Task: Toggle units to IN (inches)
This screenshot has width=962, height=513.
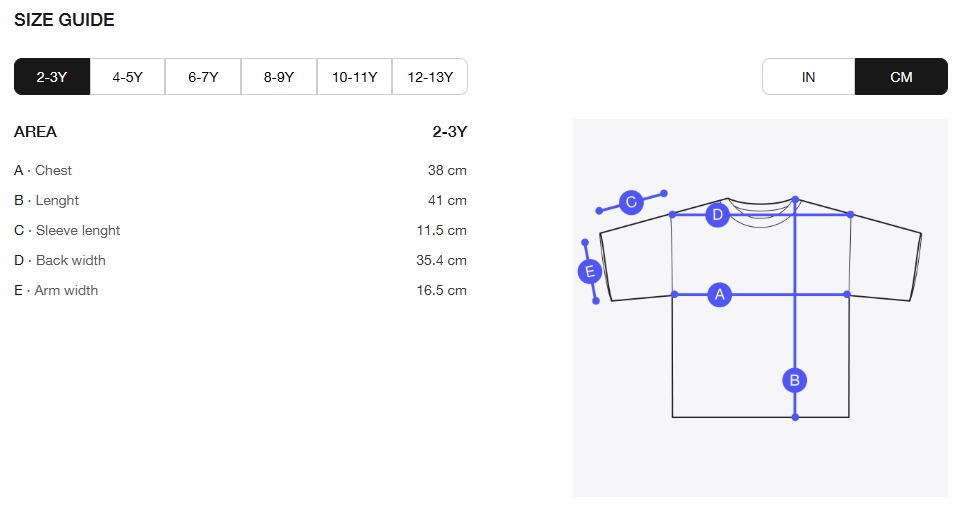Action: pyautogui.click(x=809, y=77)
